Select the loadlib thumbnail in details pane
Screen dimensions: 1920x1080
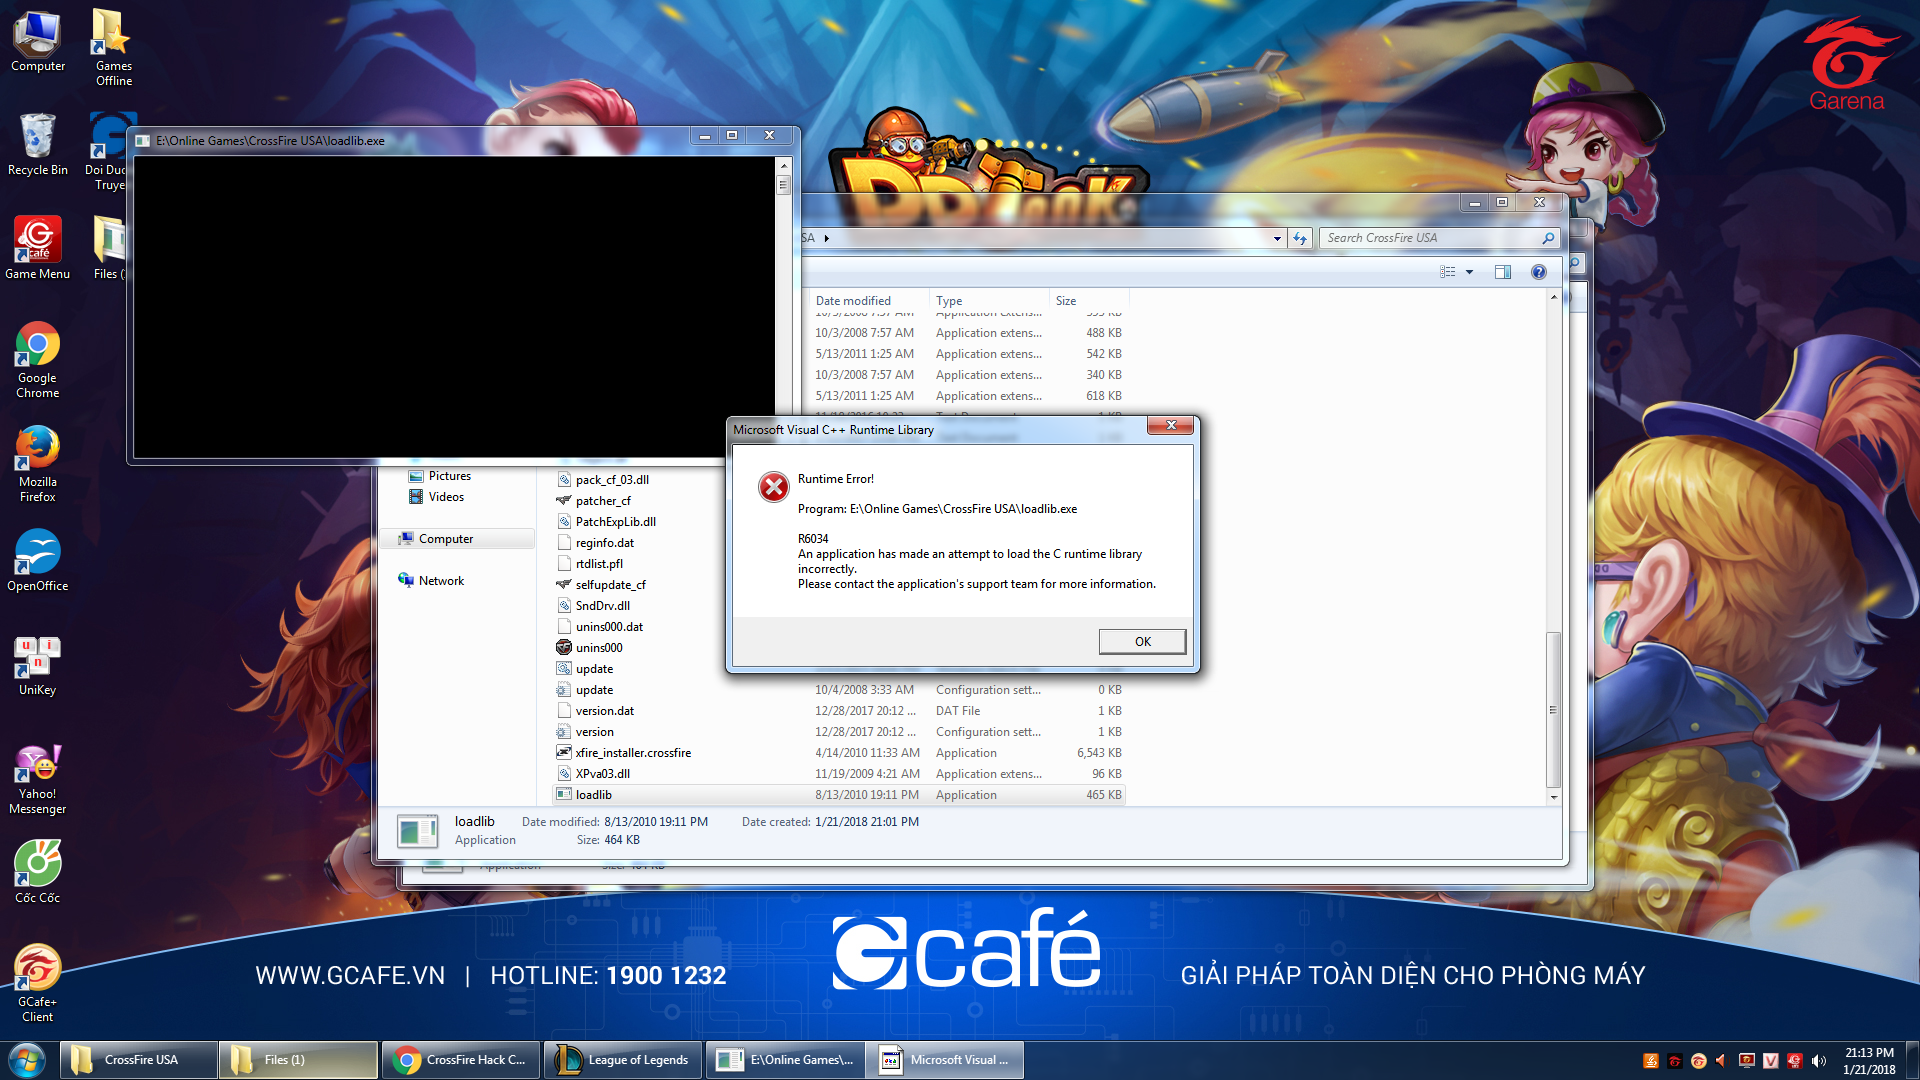[x=417, y=831]
